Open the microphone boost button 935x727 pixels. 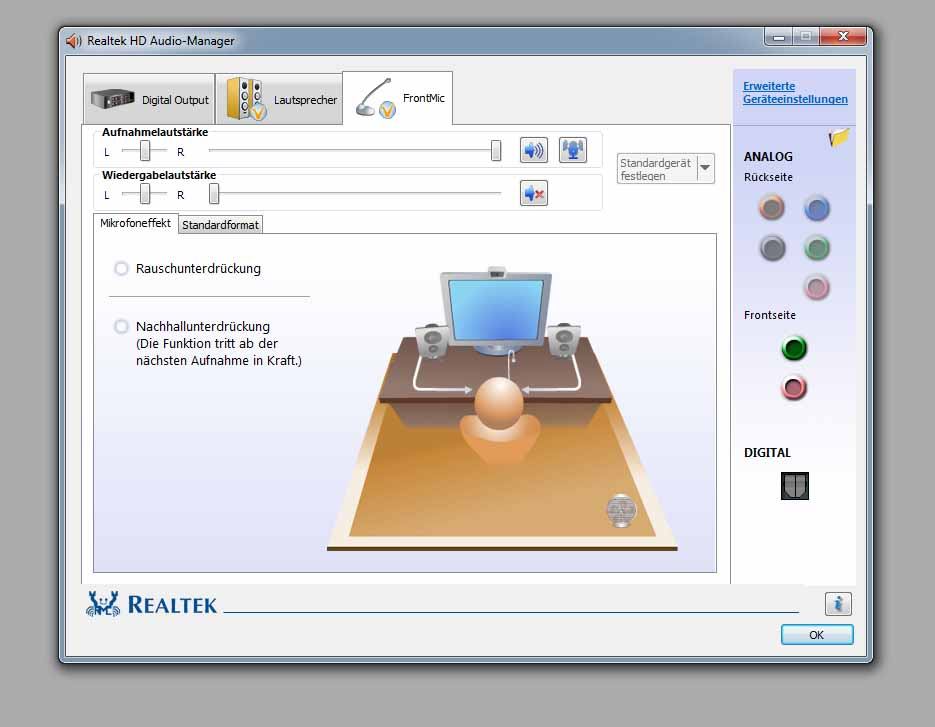pyautogui.click(x=572, y=150)
